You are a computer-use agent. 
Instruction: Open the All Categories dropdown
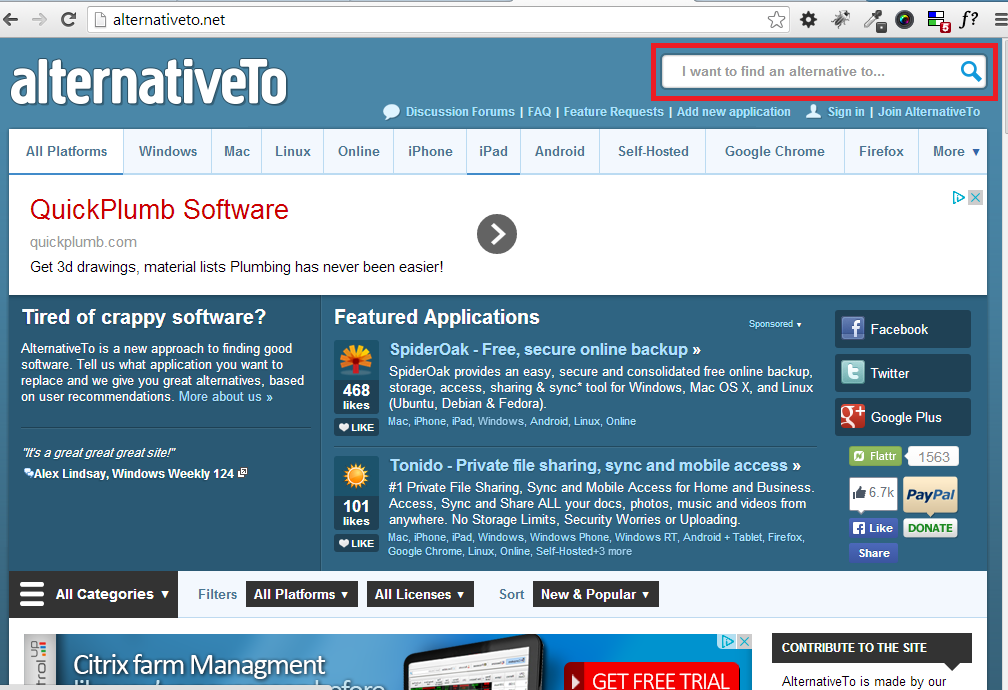(x=93, y=594)
